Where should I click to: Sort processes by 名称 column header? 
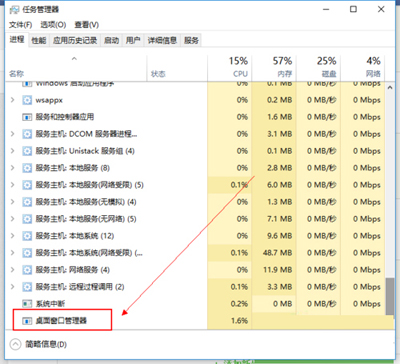click(x=76, y=68)
